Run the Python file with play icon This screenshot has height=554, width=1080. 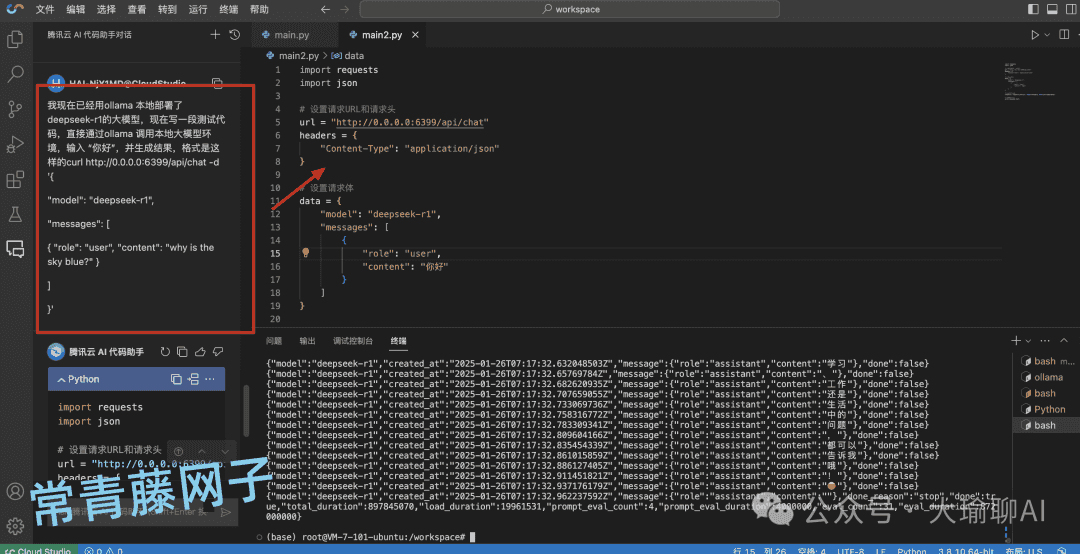[1035, 34]
